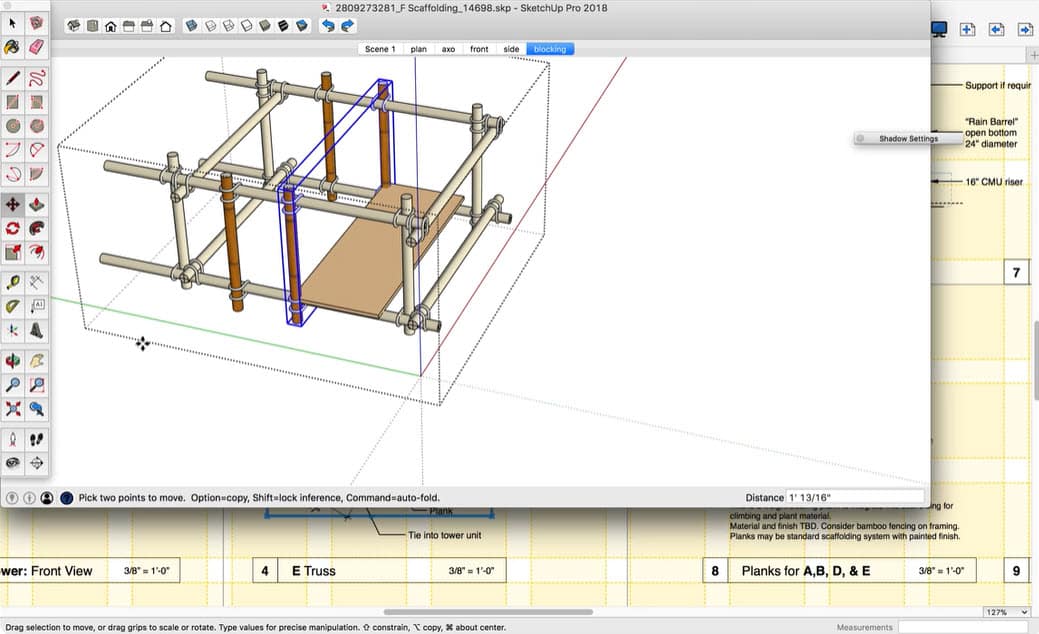Image resolution: width=1039 pixels, height=634 pixels.
Task: Choose the Orbit tool
Action: (13, 361)
